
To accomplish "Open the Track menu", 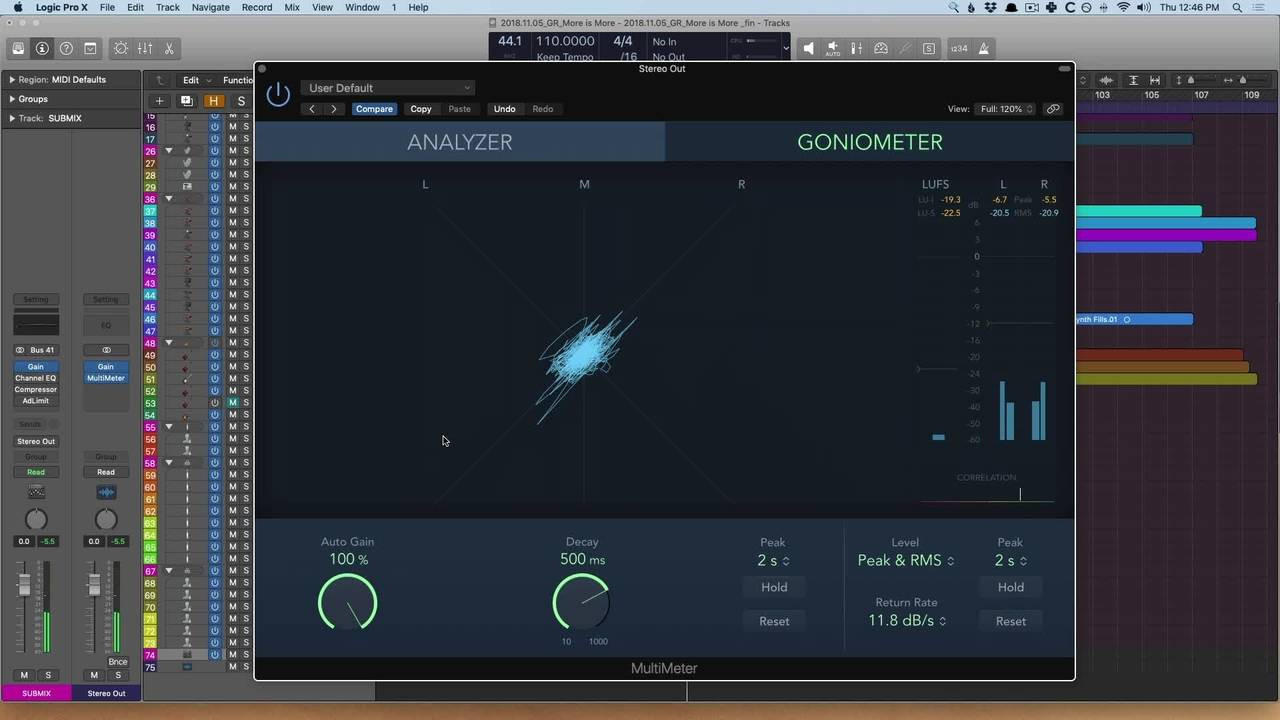I will (x=168, y=7).
